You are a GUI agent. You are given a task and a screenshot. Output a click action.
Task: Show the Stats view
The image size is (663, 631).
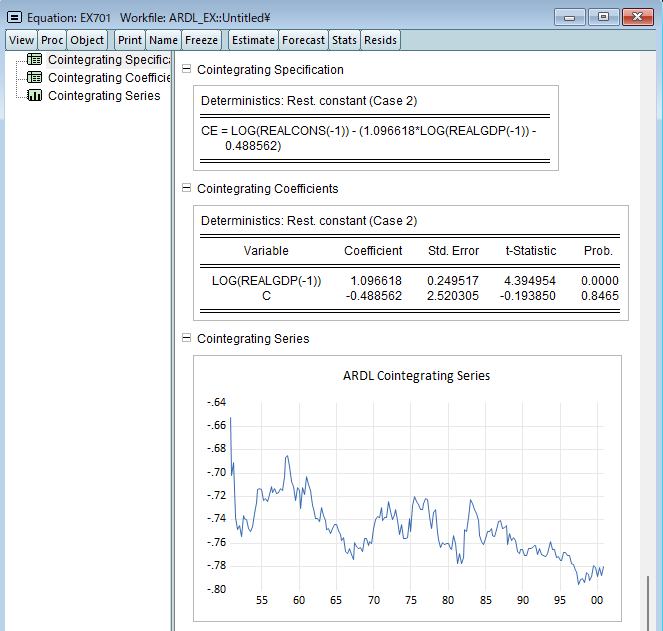[344, 40]
